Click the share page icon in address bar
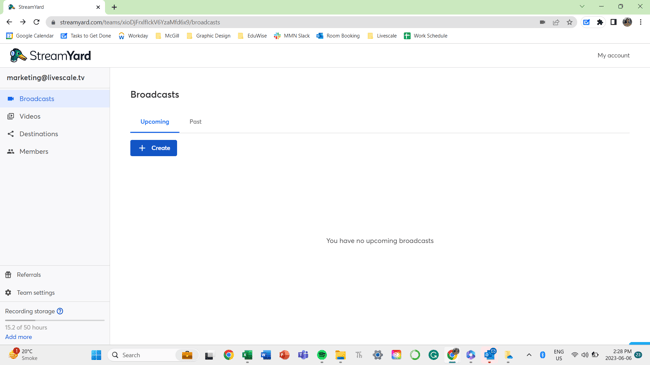The height and width of the screenshot is (365, 650). [556, 22]
